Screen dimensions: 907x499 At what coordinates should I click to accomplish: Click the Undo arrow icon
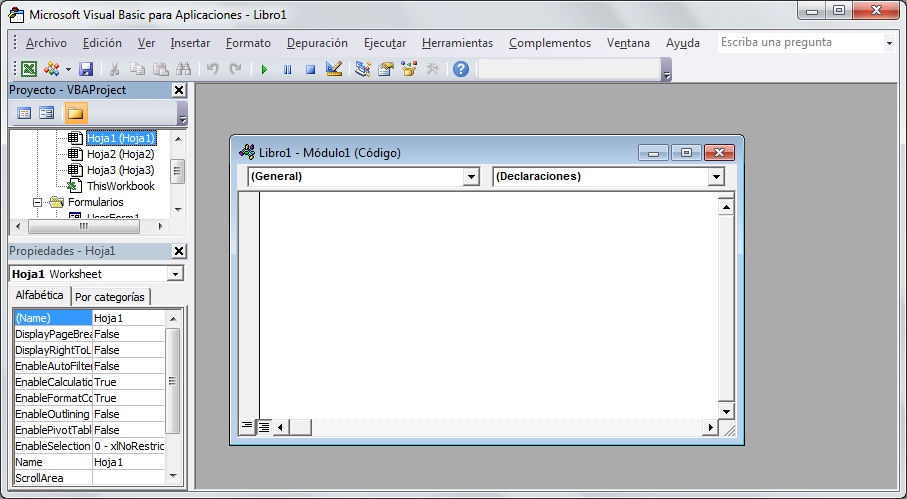click(x=213, y=69)
